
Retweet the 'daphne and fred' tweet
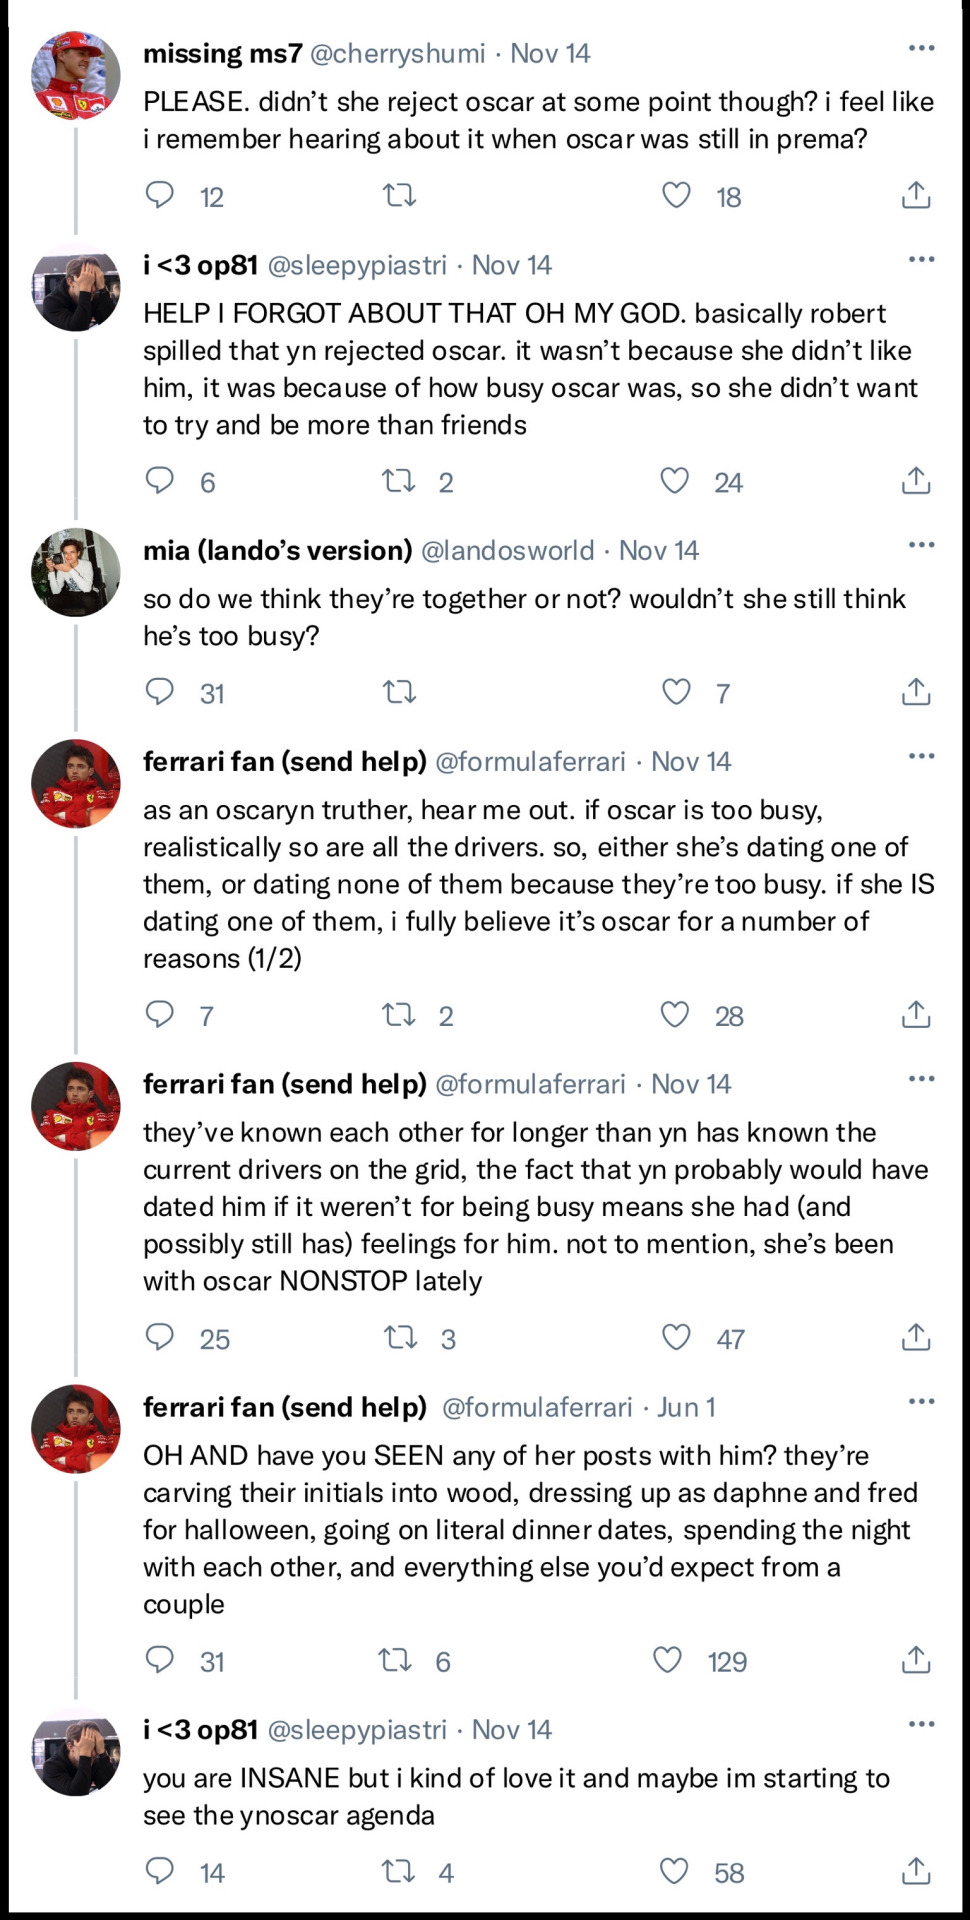(395, 1661)
